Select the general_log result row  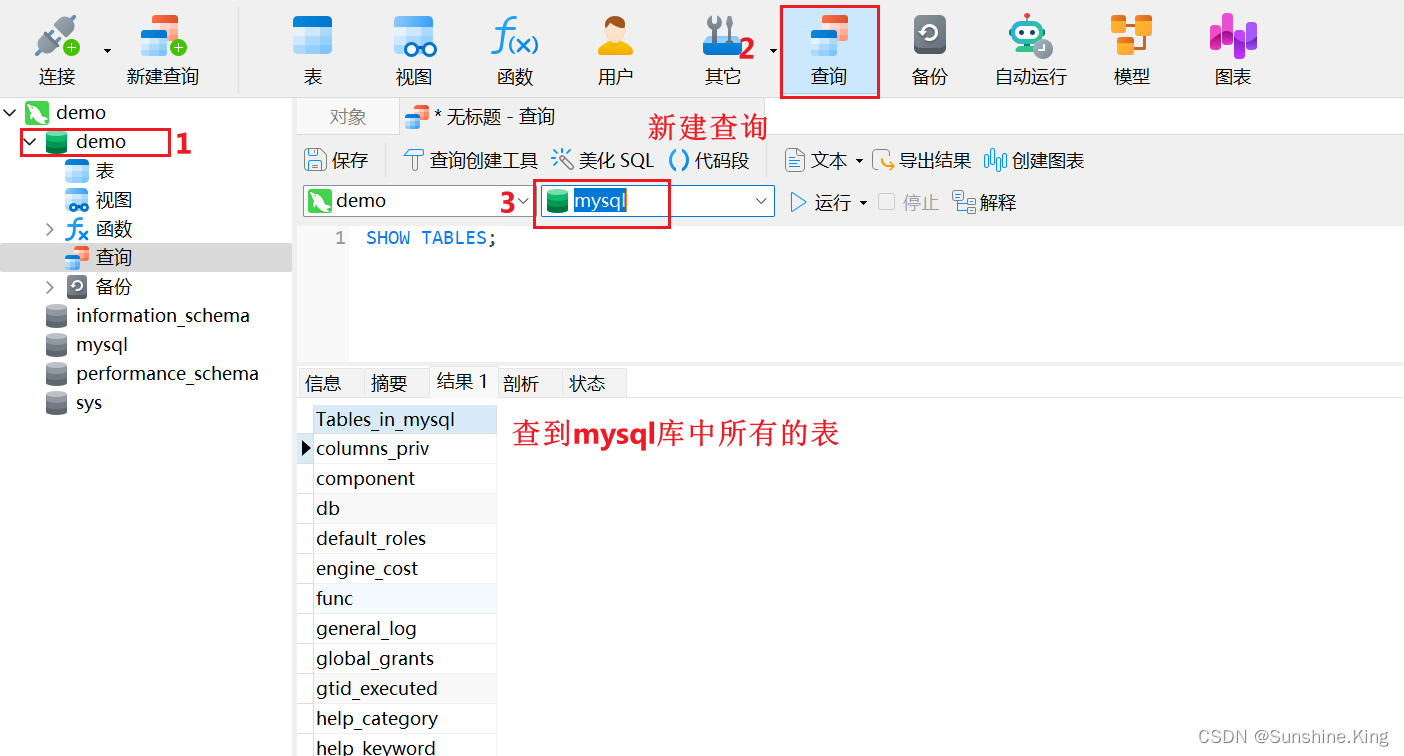(405, 629)
